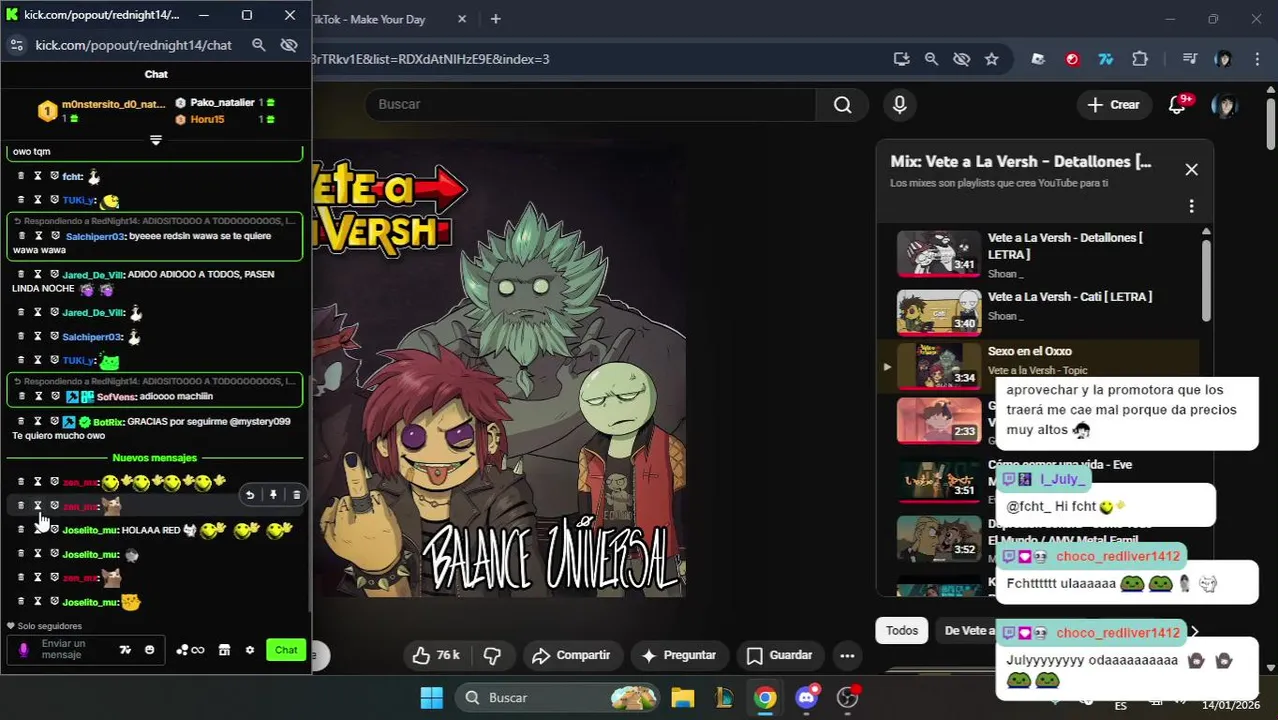1278x720 pixels.
Task: Click the red circular extension icon
Action: 1072,59
